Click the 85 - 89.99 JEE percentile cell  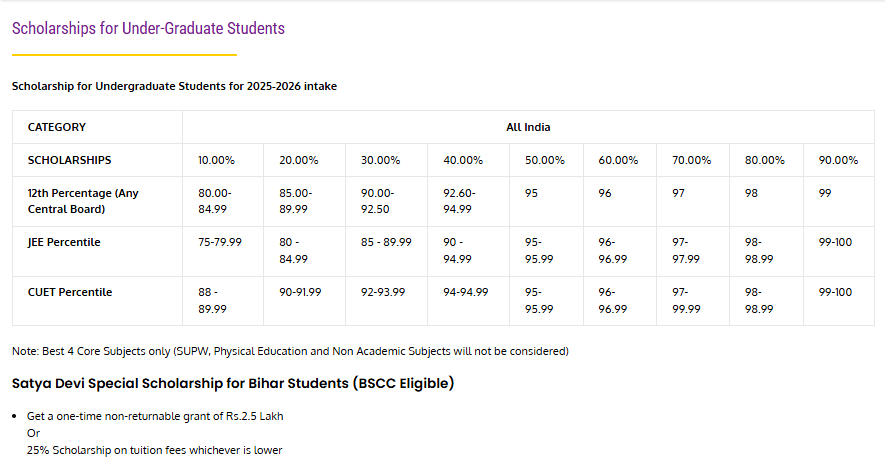click(x=386, y=242)
